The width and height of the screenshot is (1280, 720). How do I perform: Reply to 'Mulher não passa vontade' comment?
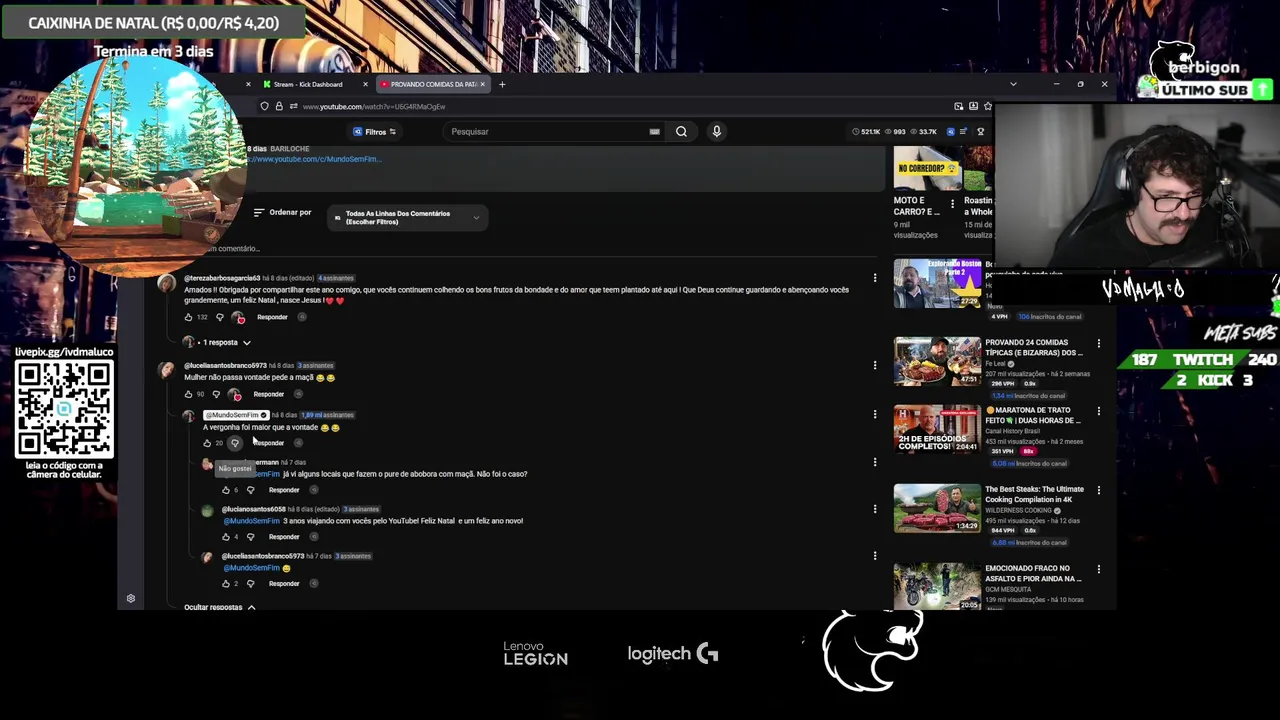268,394
